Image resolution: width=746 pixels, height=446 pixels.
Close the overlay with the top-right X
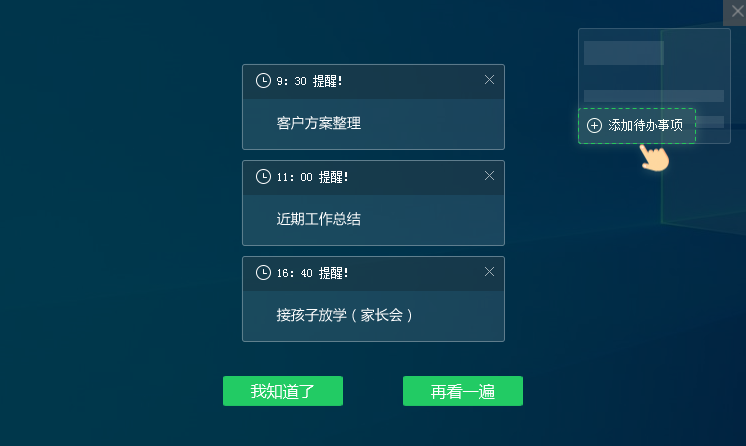pyautogui.click(x=734, y=11)
